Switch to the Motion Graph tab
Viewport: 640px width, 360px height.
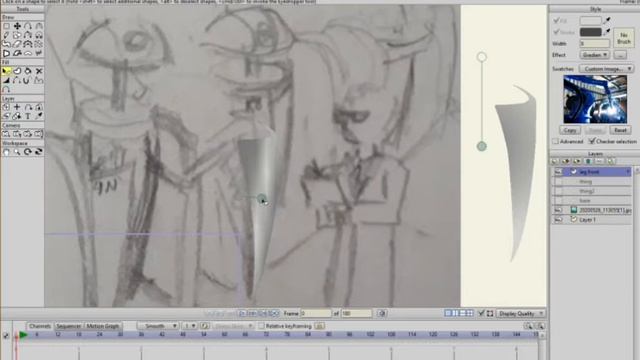[x=102, y=326]
